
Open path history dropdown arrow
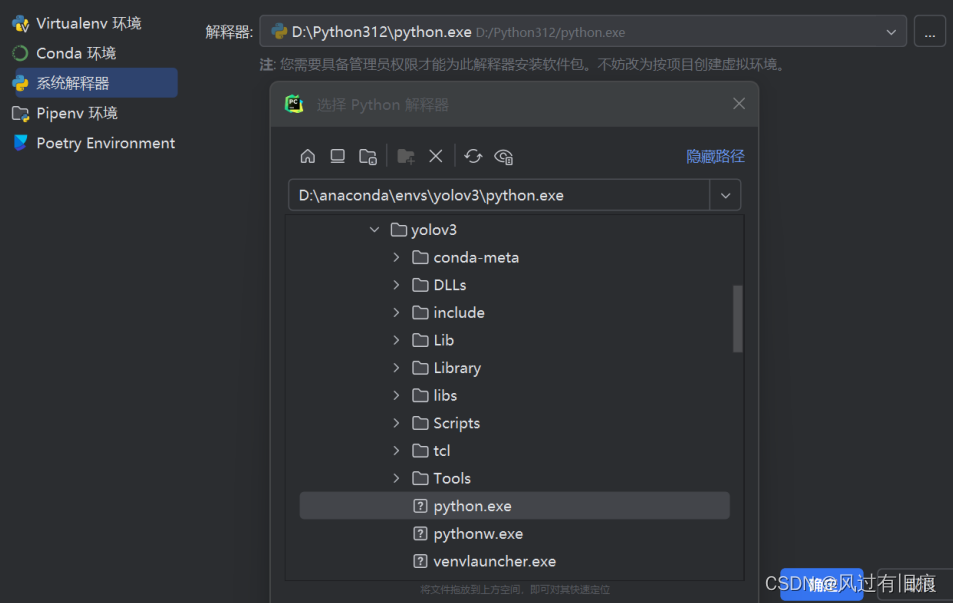[x=725, y=195]
